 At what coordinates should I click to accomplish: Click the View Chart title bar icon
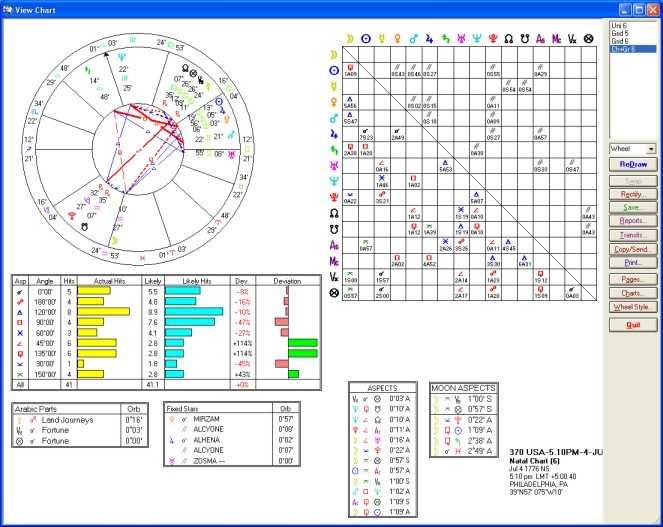point(7,10)
